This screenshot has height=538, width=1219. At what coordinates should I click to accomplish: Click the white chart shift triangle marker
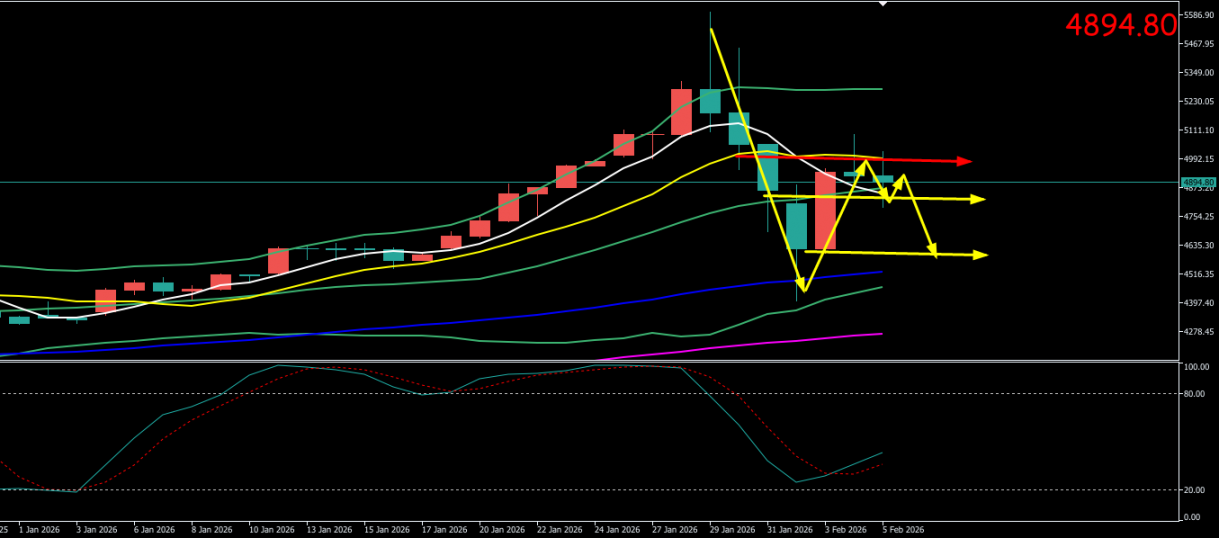[x=882, y=4]
